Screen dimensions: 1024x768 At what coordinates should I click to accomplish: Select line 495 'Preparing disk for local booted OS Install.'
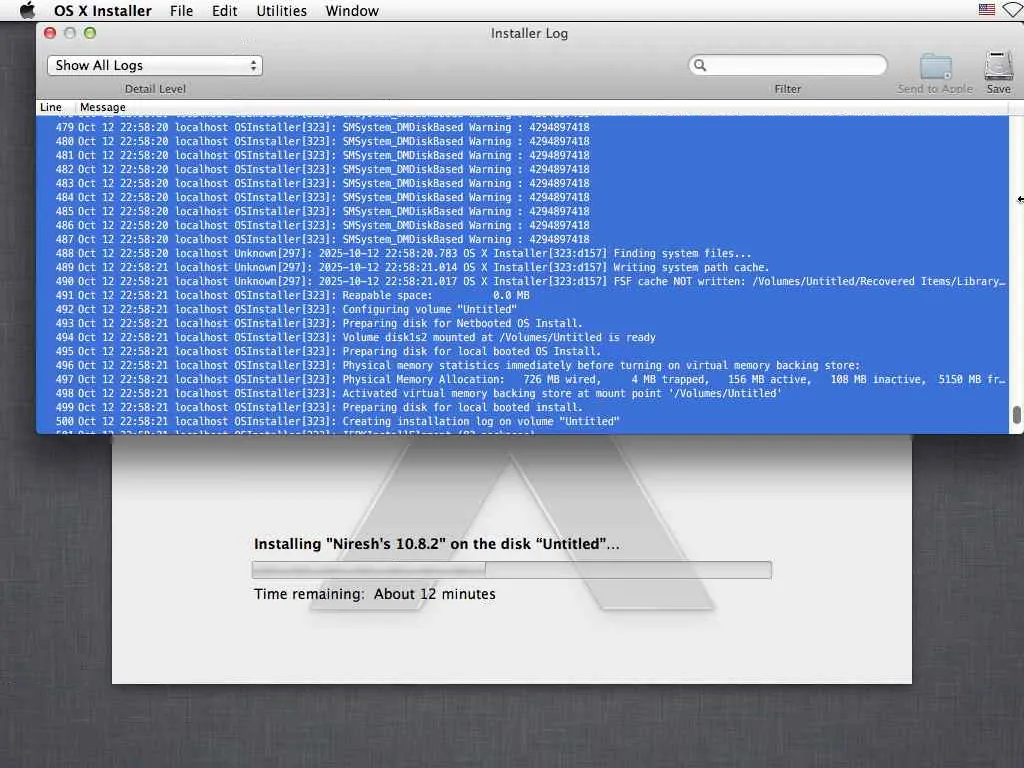click(522, 352)
